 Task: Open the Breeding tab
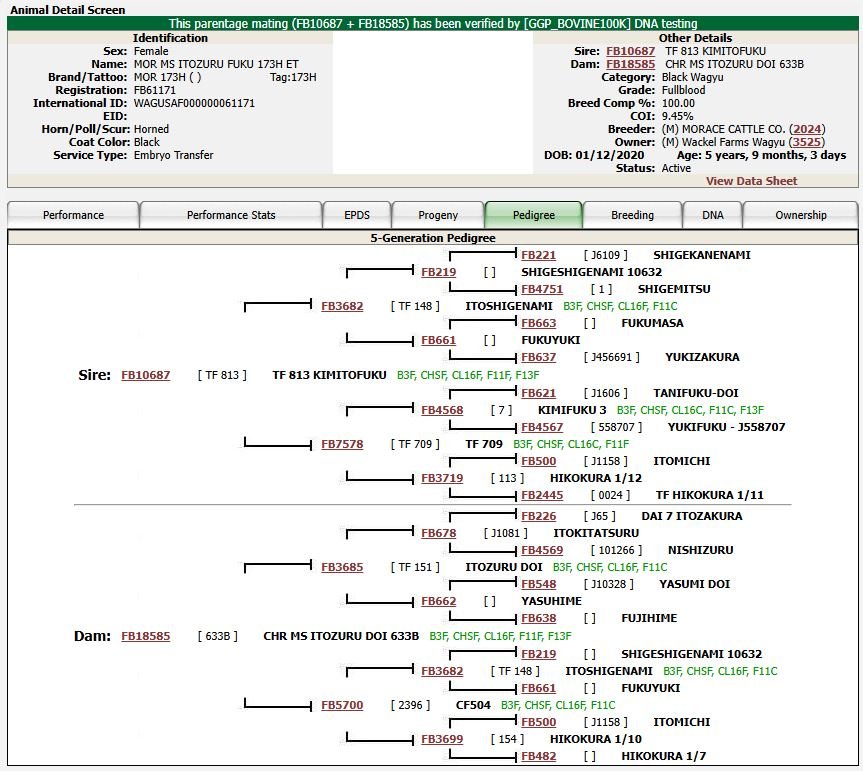pos(632,215)
